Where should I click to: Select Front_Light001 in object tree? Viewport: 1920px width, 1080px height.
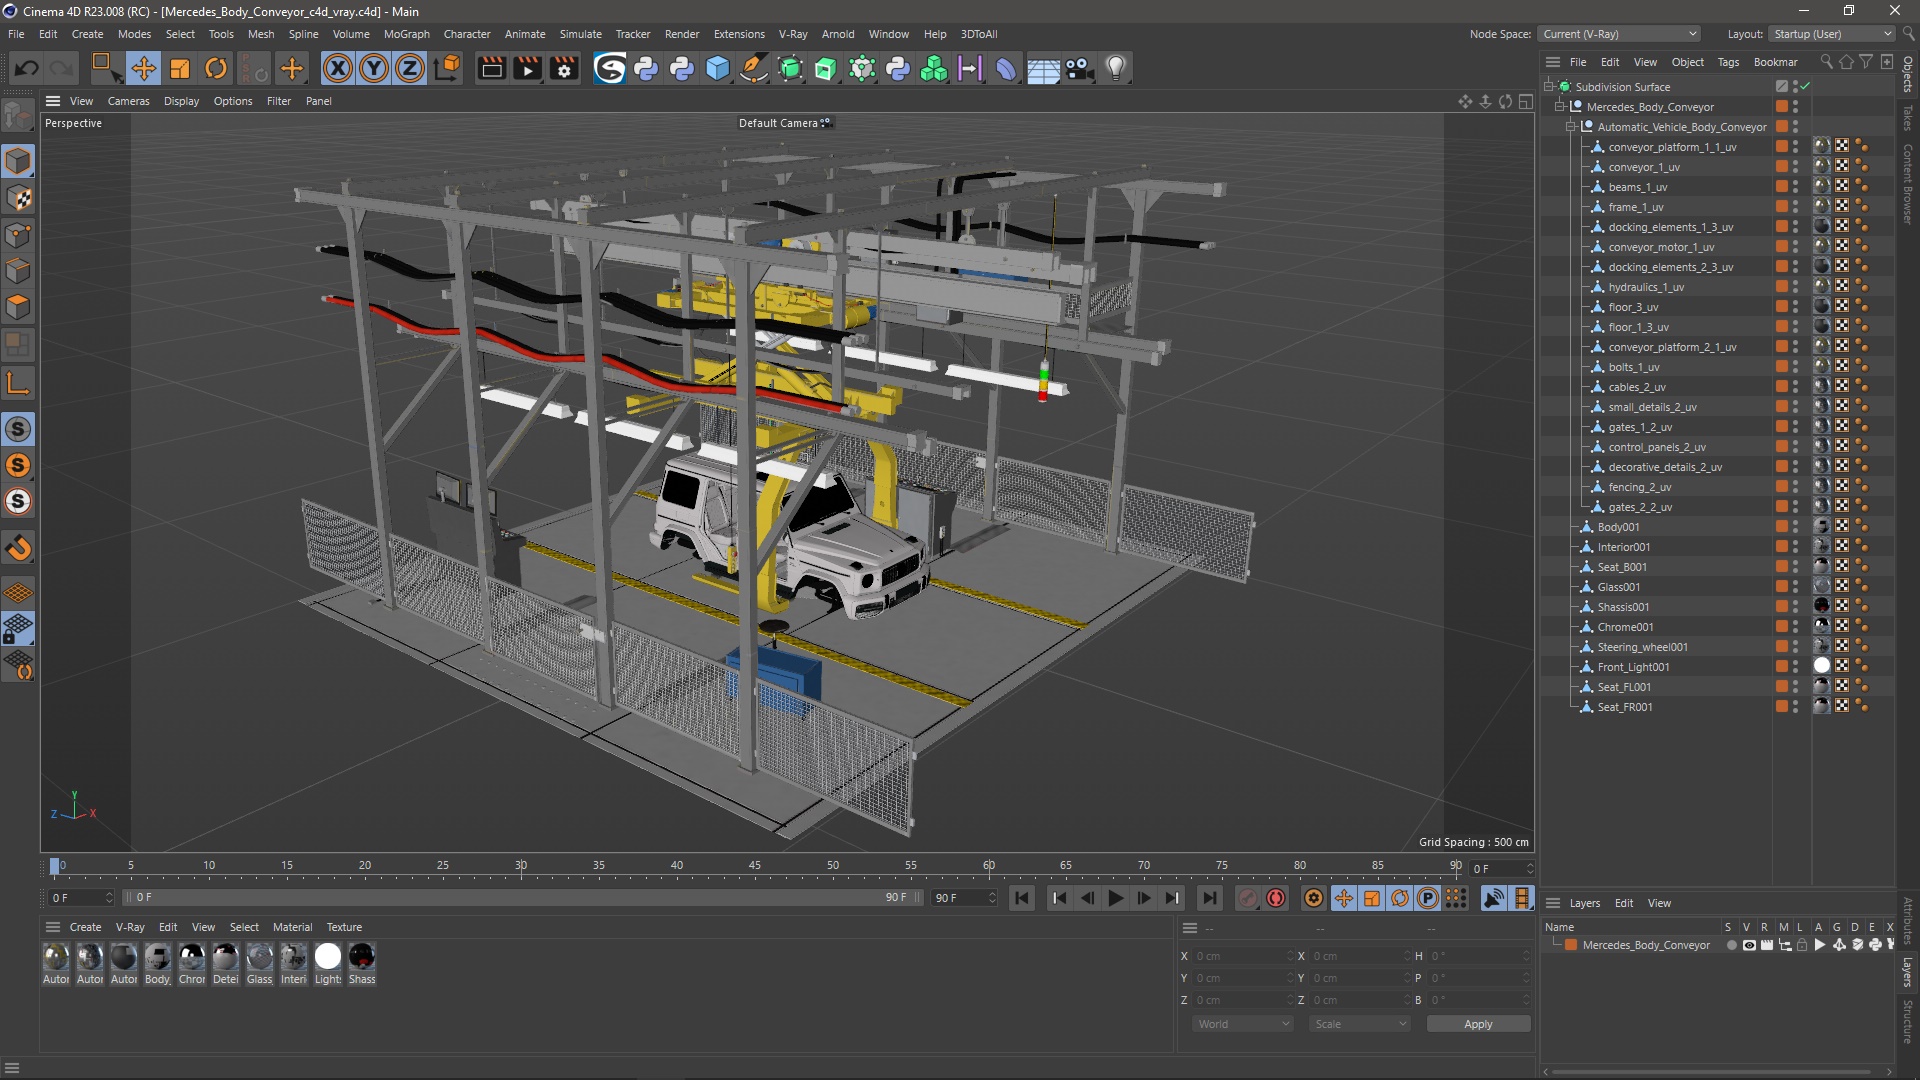[x=1633, y=667]
